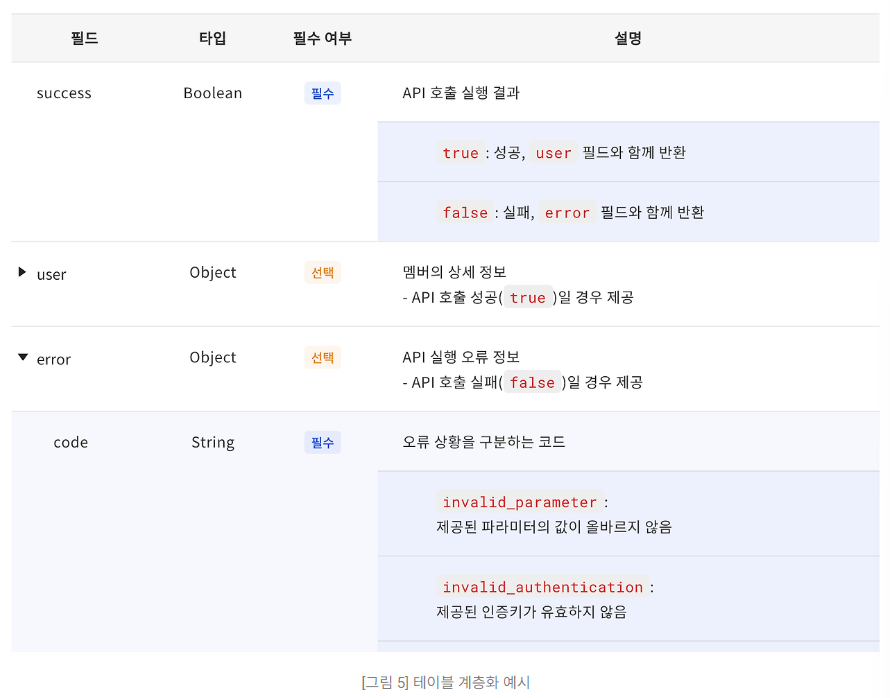Click the 필수 badge in code row
This screenshot has width=890, height=698.
click(x=322, y=442)
